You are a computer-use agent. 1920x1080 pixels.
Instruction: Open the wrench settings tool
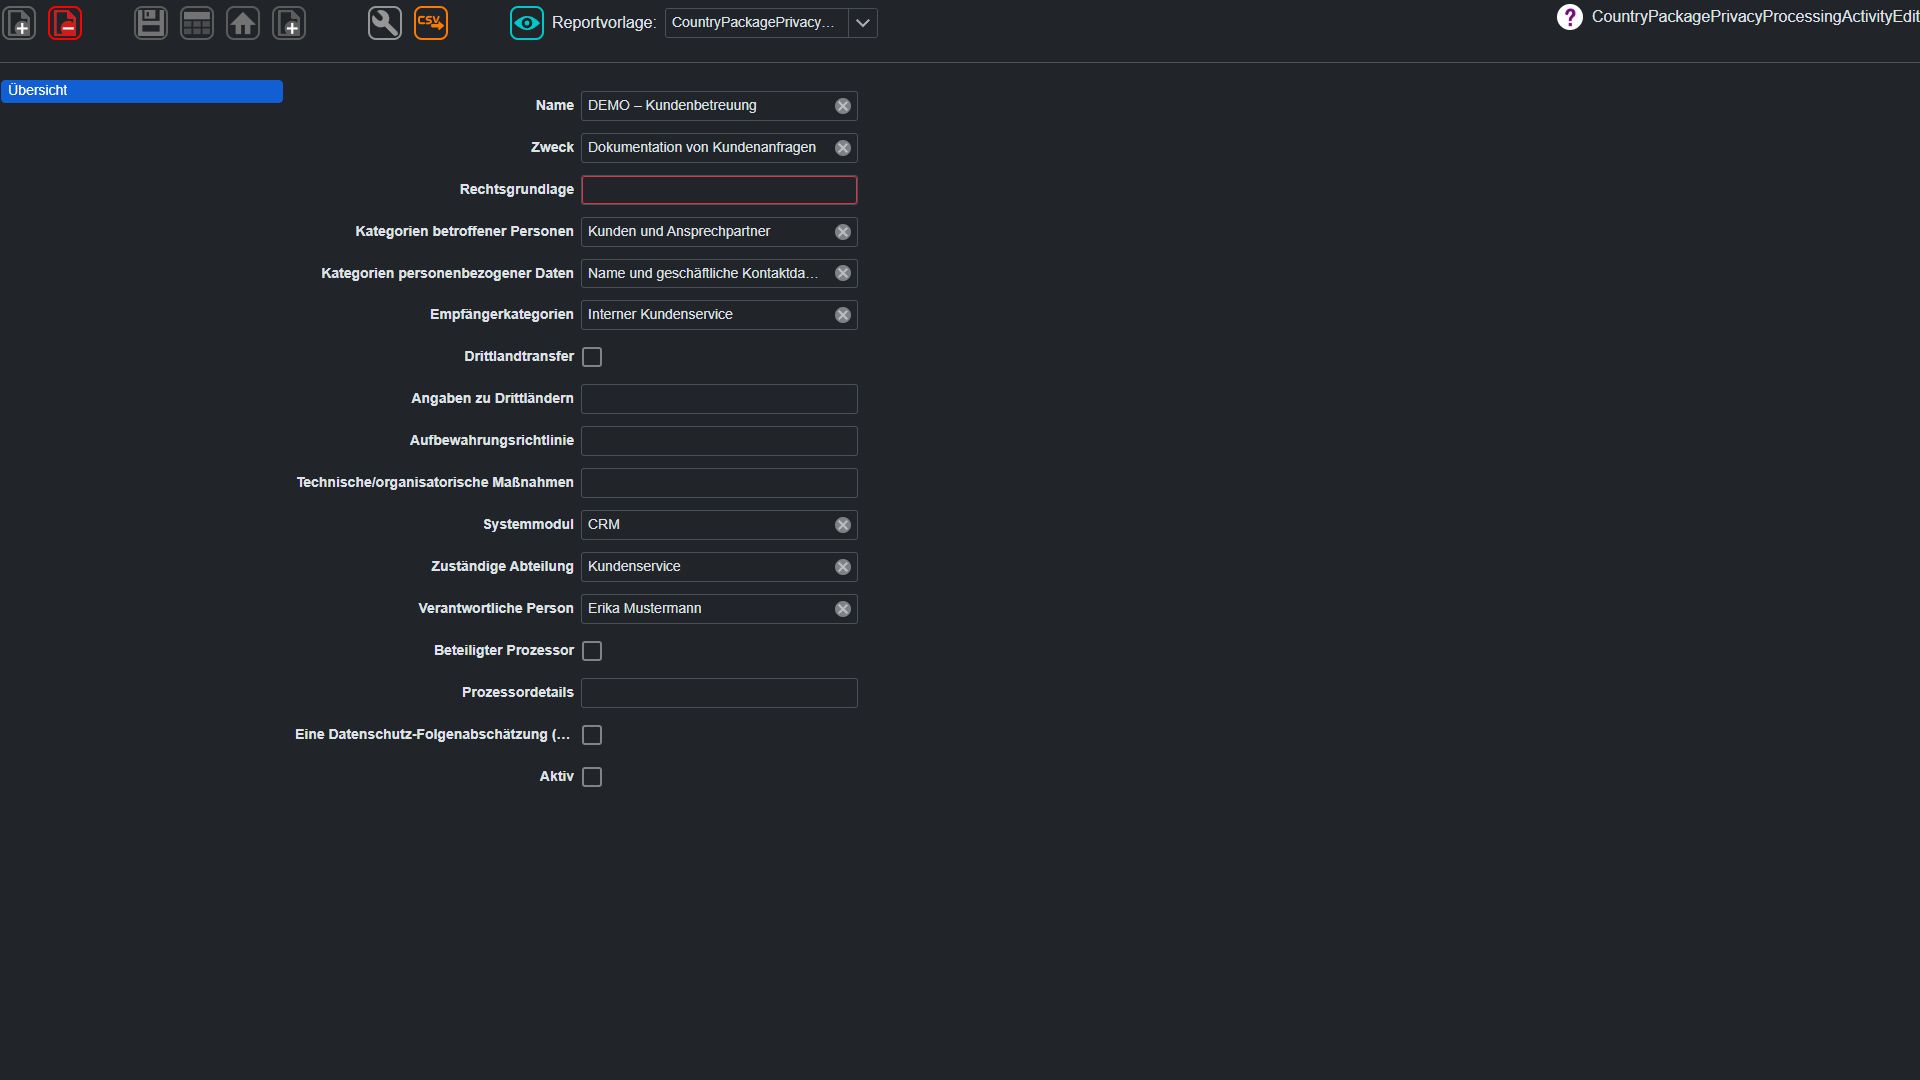tap(385, 23)
